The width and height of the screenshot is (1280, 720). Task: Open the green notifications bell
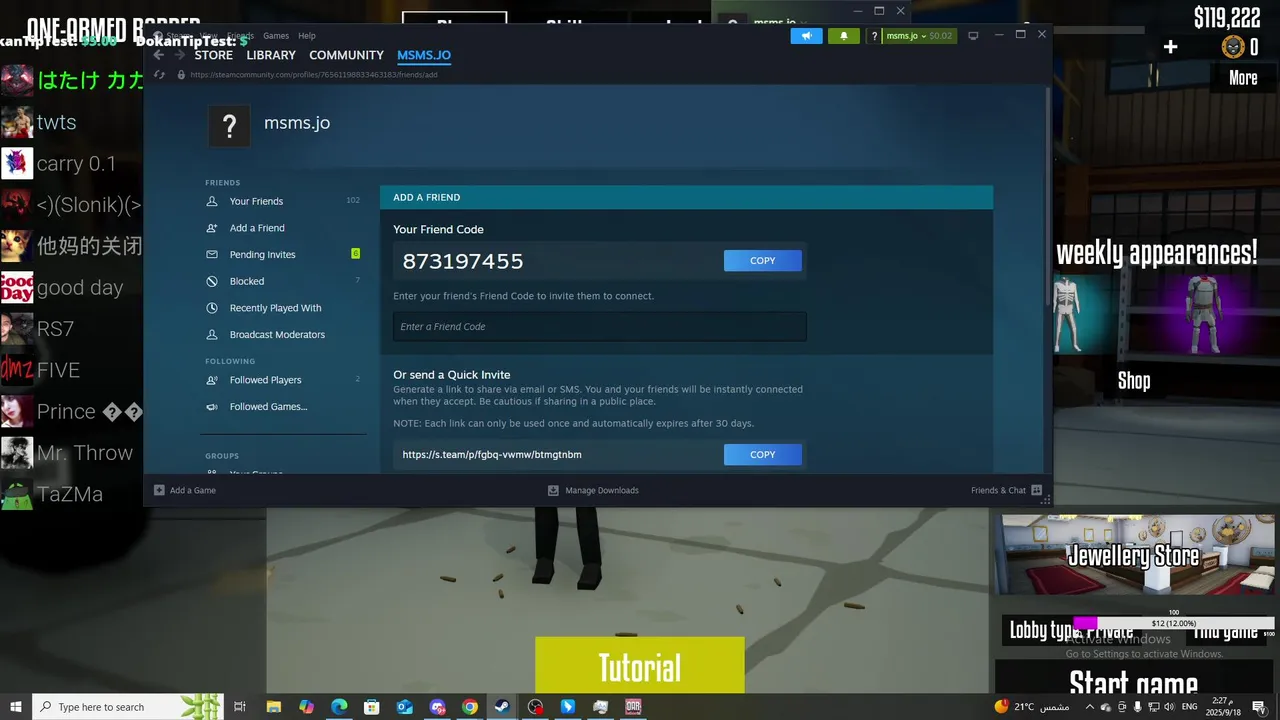pos(843,36)
